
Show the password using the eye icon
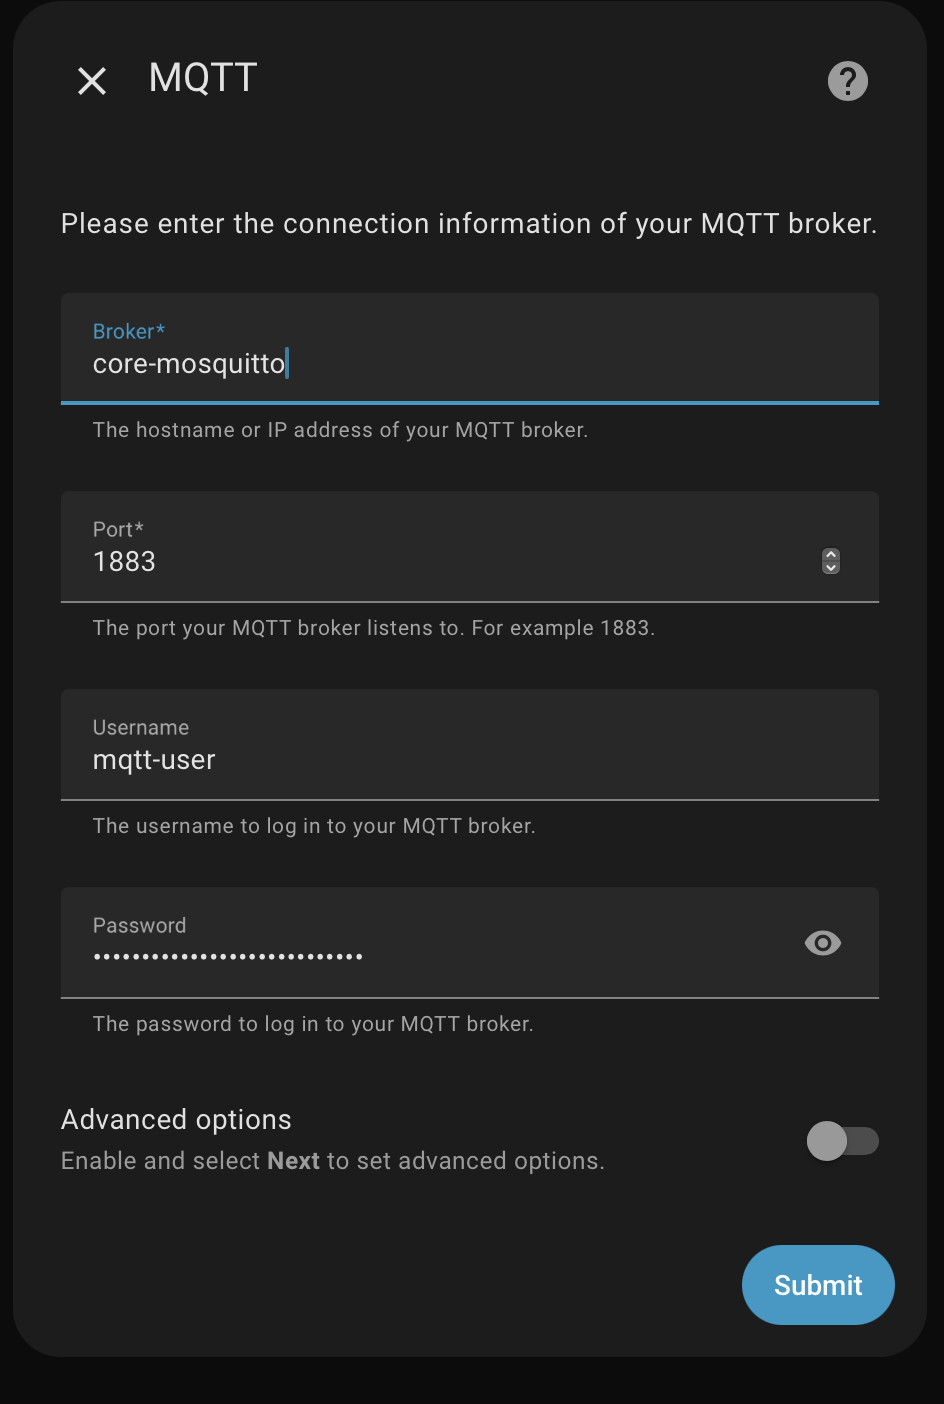click(x=822, y=943)
